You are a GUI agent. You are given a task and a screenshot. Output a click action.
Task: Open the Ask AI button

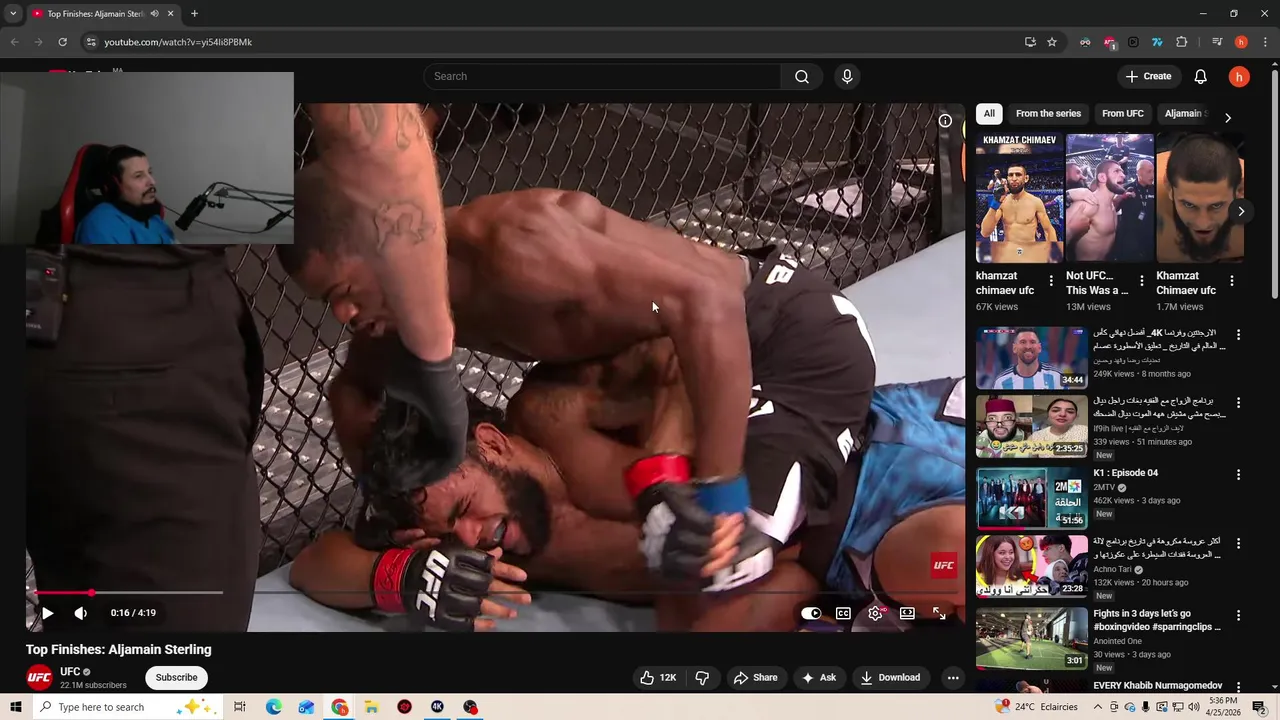tap(818, 677)
